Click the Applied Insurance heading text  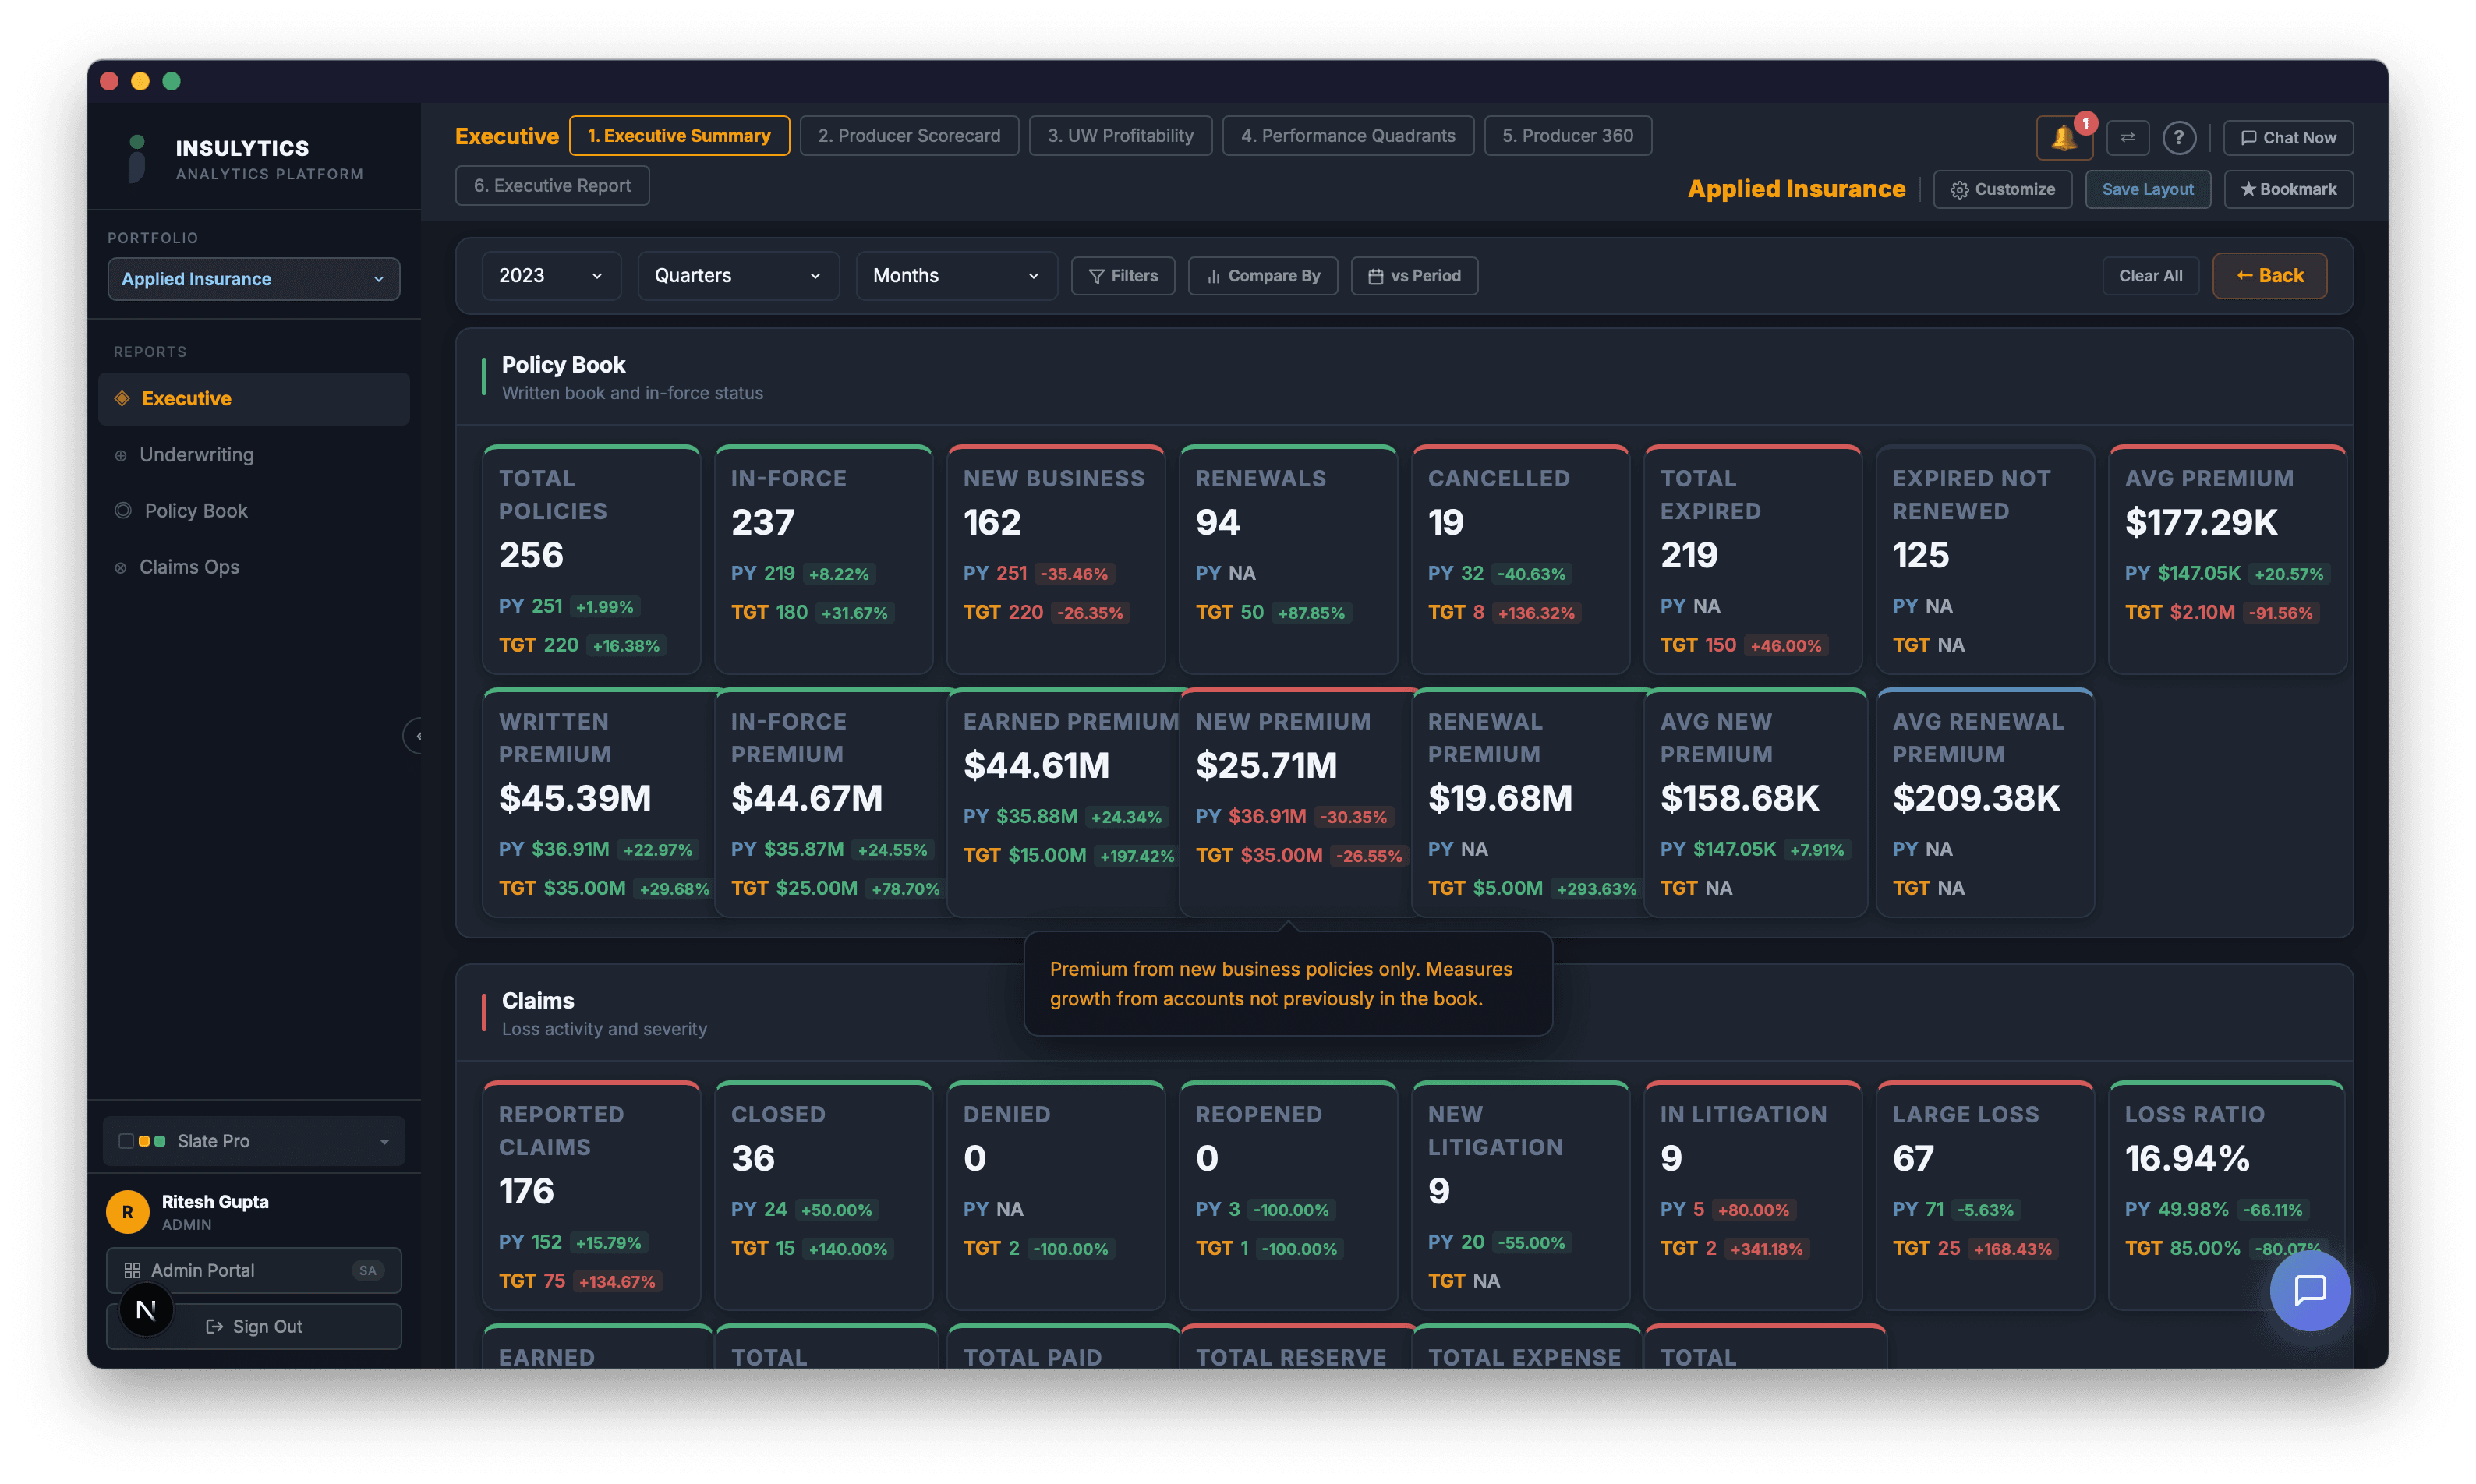click(x=1796, y=189)
